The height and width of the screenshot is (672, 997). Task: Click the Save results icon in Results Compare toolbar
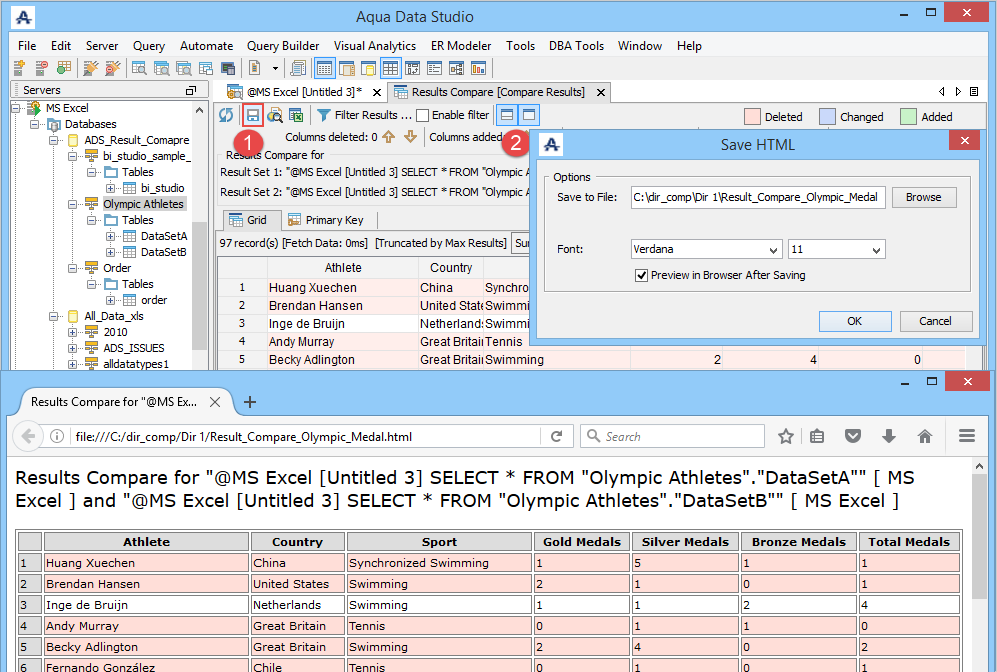point(253,115)
